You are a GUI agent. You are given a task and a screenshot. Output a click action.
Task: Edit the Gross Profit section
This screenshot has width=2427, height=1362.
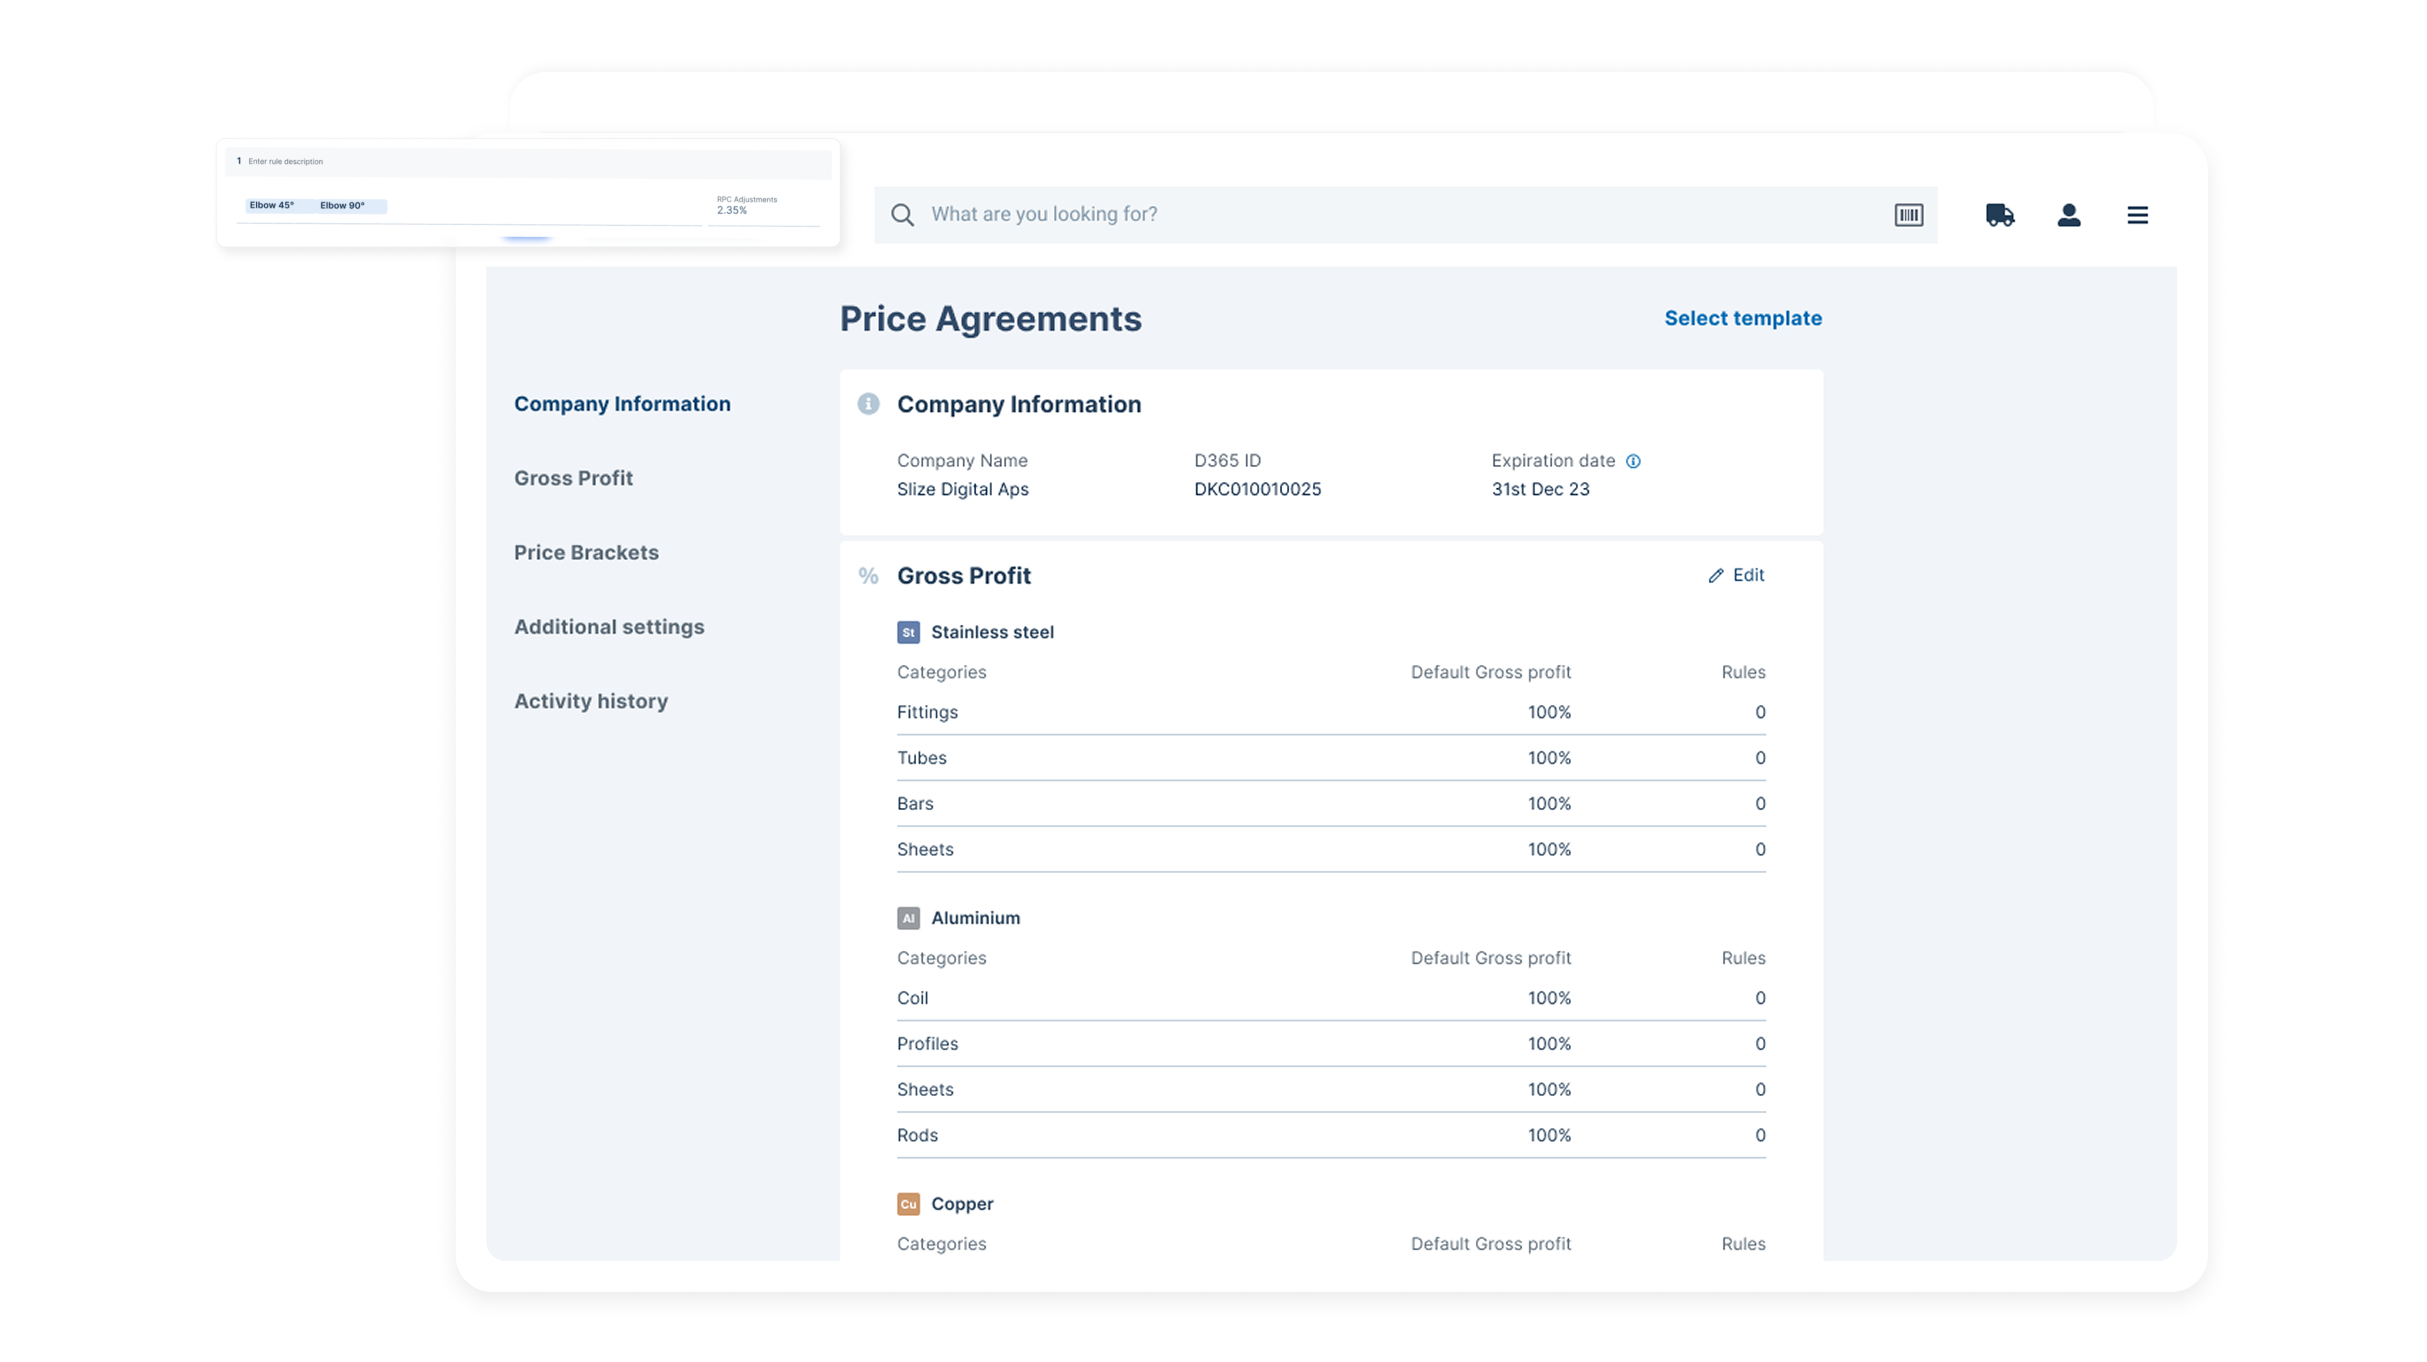point(1736,575)
